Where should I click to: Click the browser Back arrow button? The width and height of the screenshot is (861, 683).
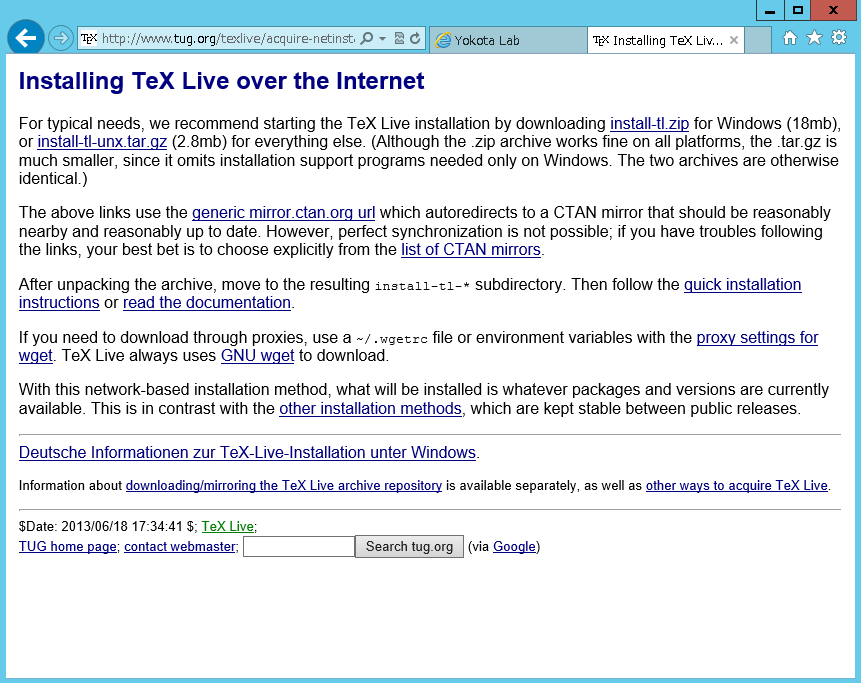(x=25, y=39)
